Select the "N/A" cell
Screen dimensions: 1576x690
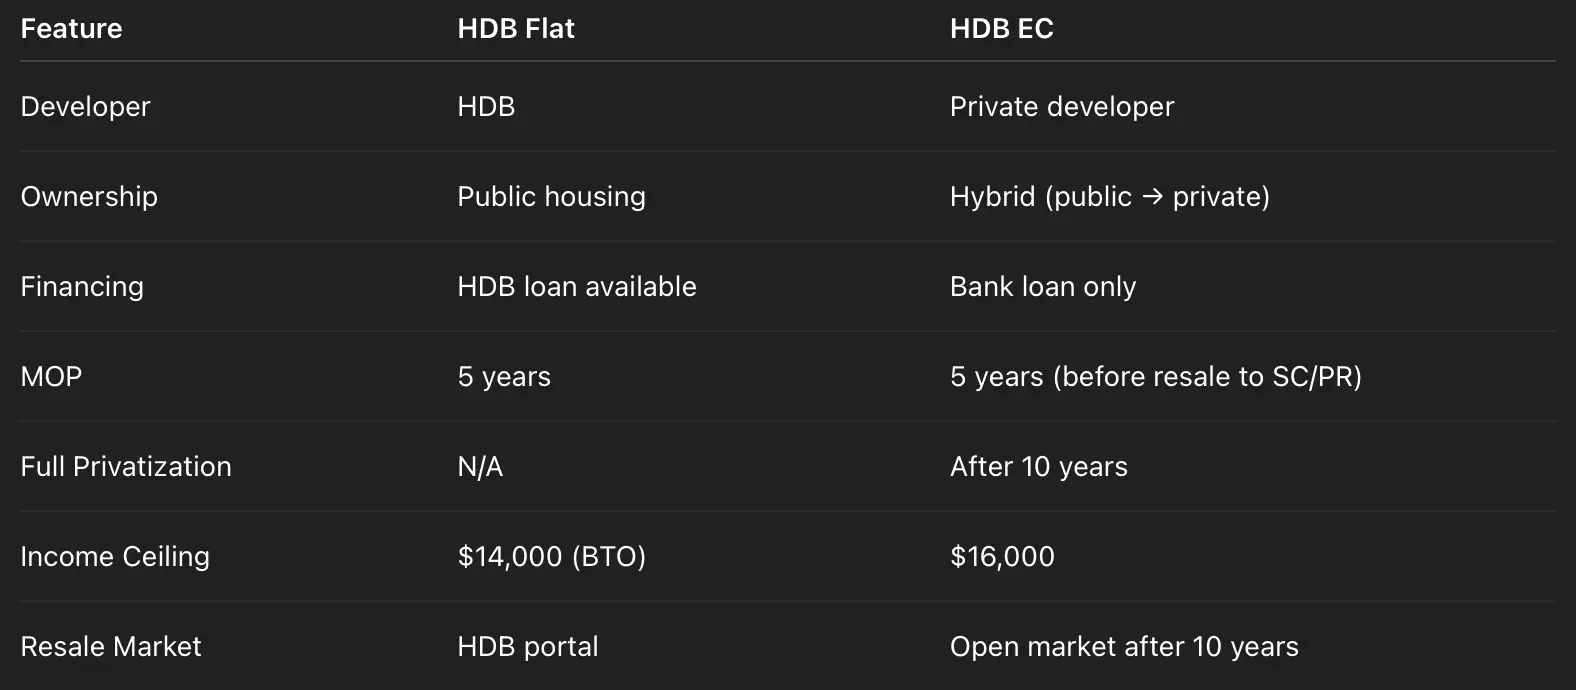480,466
